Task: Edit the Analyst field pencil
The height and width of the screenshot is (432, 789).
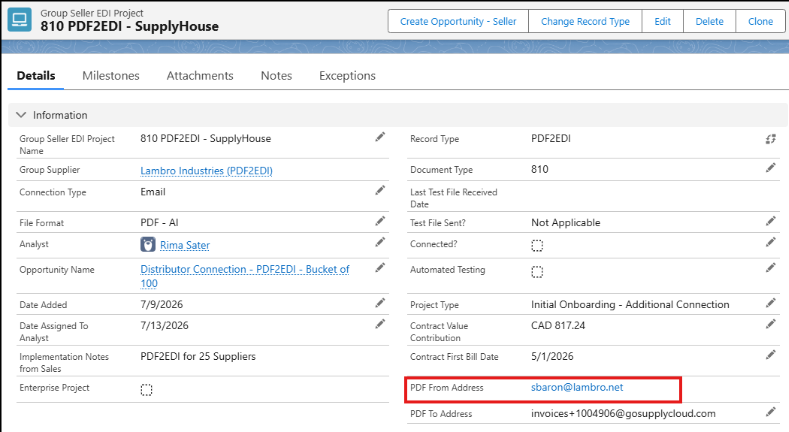Action: [x=380, y=242]
